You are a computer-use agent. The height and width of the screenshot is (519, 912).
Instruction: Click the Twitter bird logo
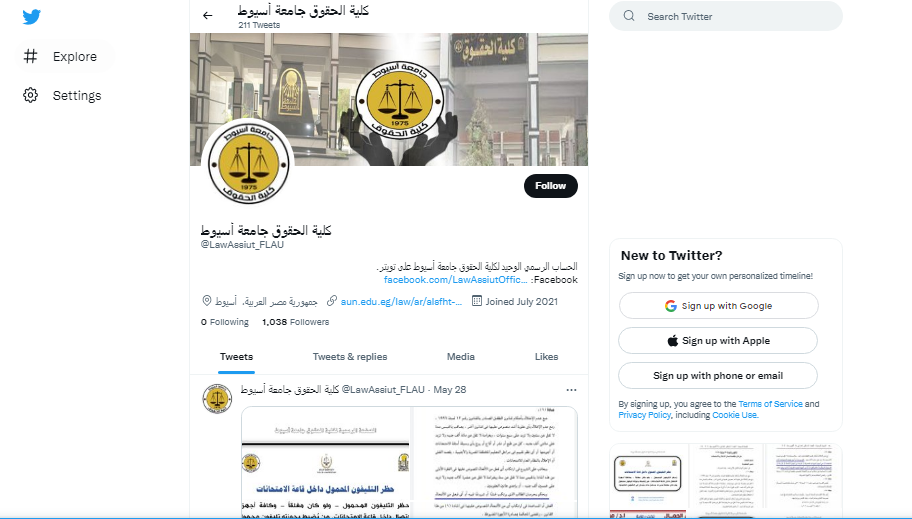click(31, 17)
